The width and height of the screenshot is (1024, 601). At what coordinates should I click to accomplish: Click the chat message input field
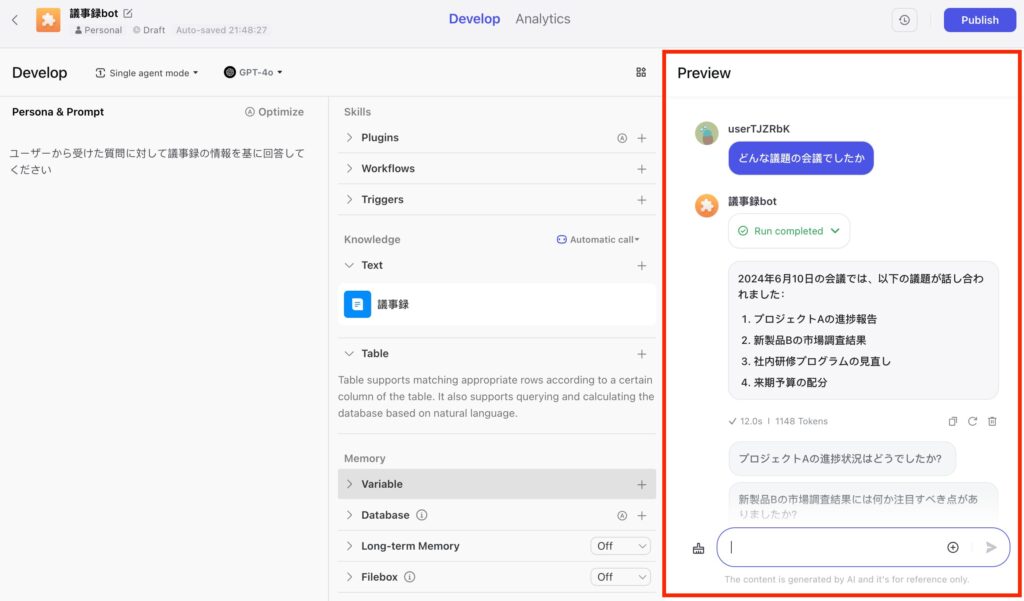[863, 547]
